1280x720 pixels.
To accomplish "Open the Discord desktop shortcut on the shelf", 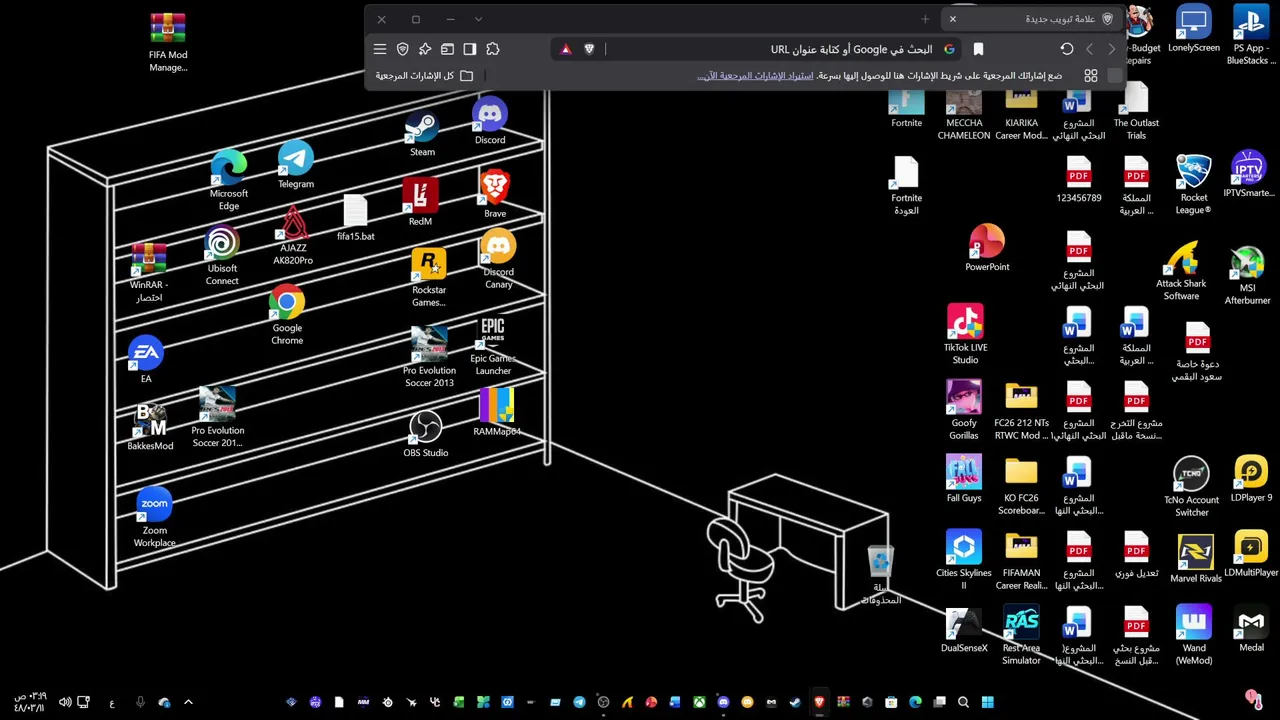I will [490, 122].
